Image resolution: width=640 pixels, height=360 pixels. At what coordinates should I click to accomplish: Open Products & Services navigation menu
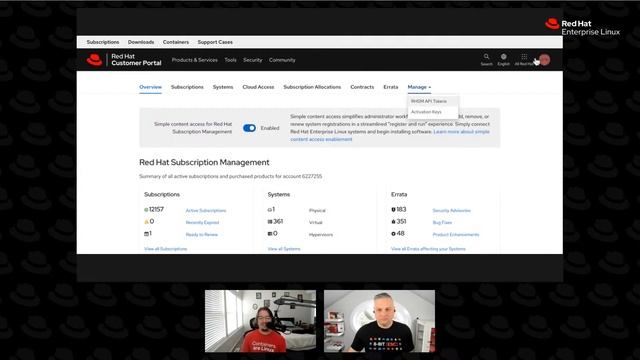tap(194, 60)
